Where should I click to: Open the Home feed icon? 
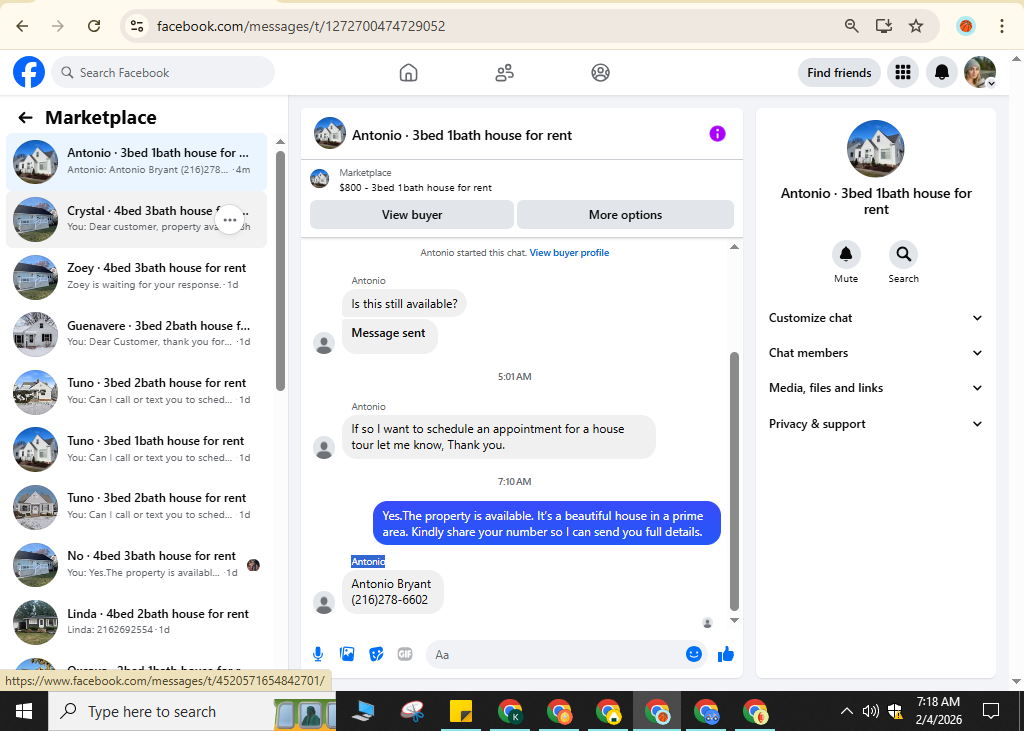[x=408, y=73]
